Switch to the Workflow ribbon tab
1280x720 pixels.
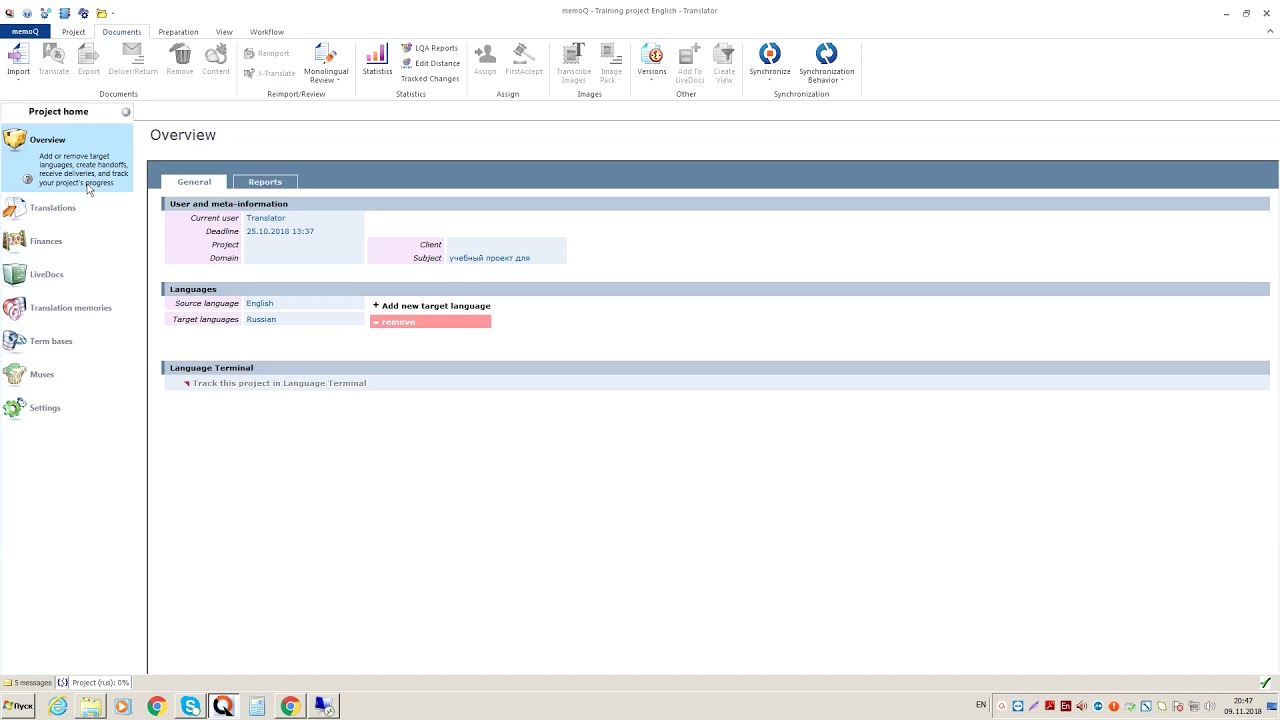pyautogui.click(x=267, y=32)
